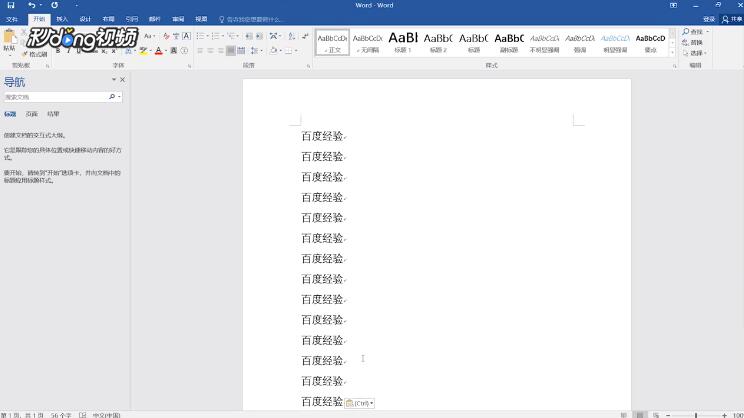Open the 选择 (Select) dropdown
744x418 pixels.
pyautogui.click(x=695, y=53)
